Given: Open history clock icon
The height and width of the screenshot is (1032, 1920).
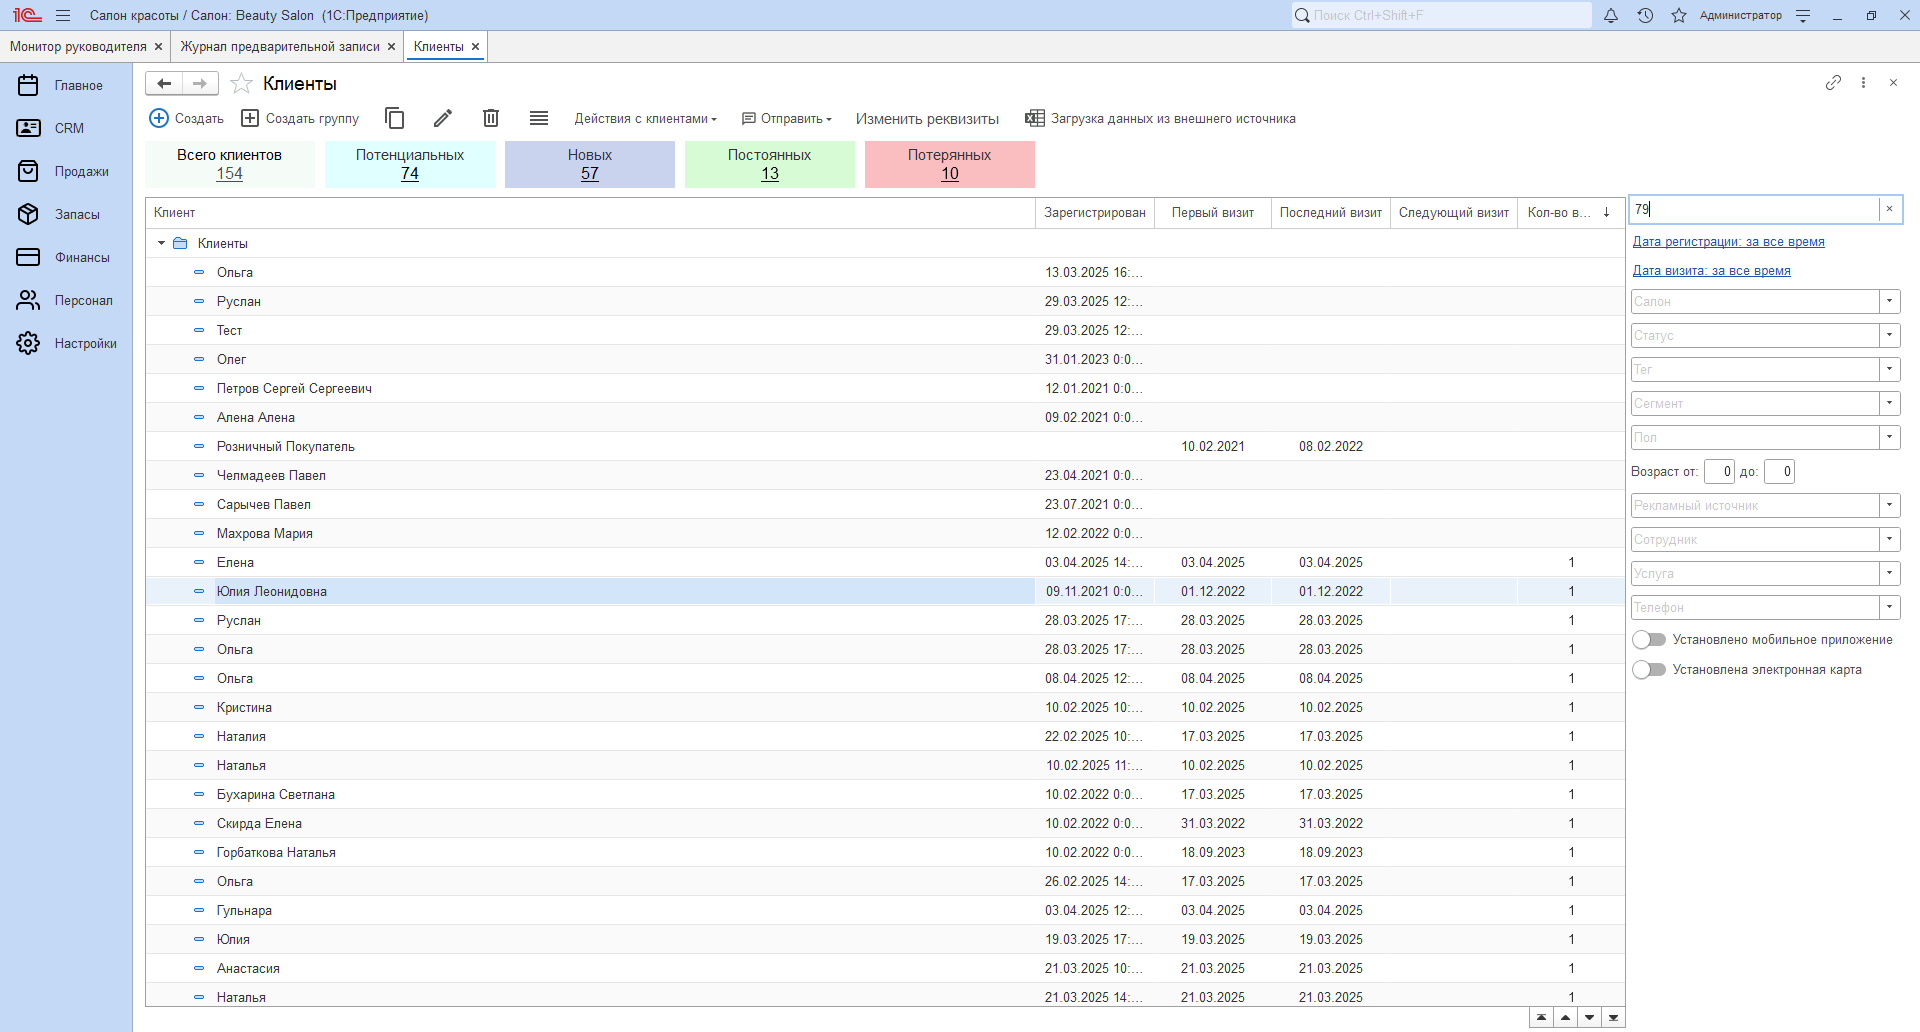Looking at the screenshot, I should pyautogui.click(x=1645, y=15).
